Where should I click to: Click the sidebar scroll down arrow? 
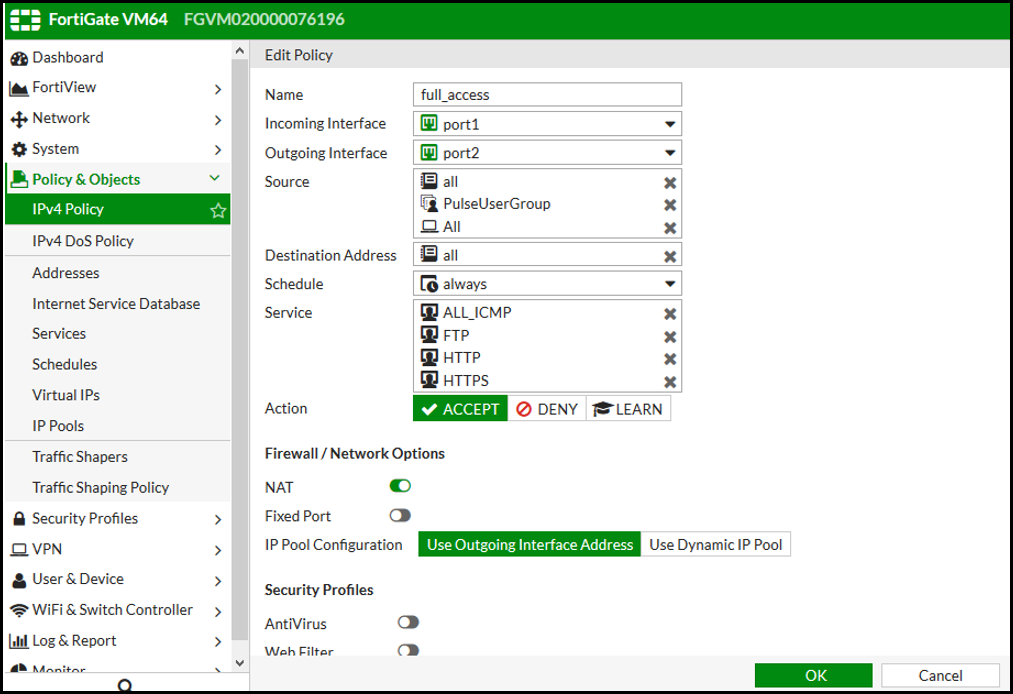(x=240, y=663)
